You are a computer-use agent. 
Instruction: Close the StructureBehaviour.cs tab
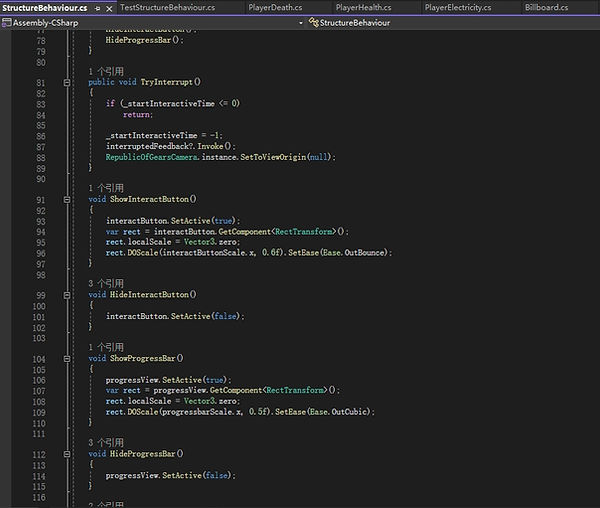click(109, 8)
